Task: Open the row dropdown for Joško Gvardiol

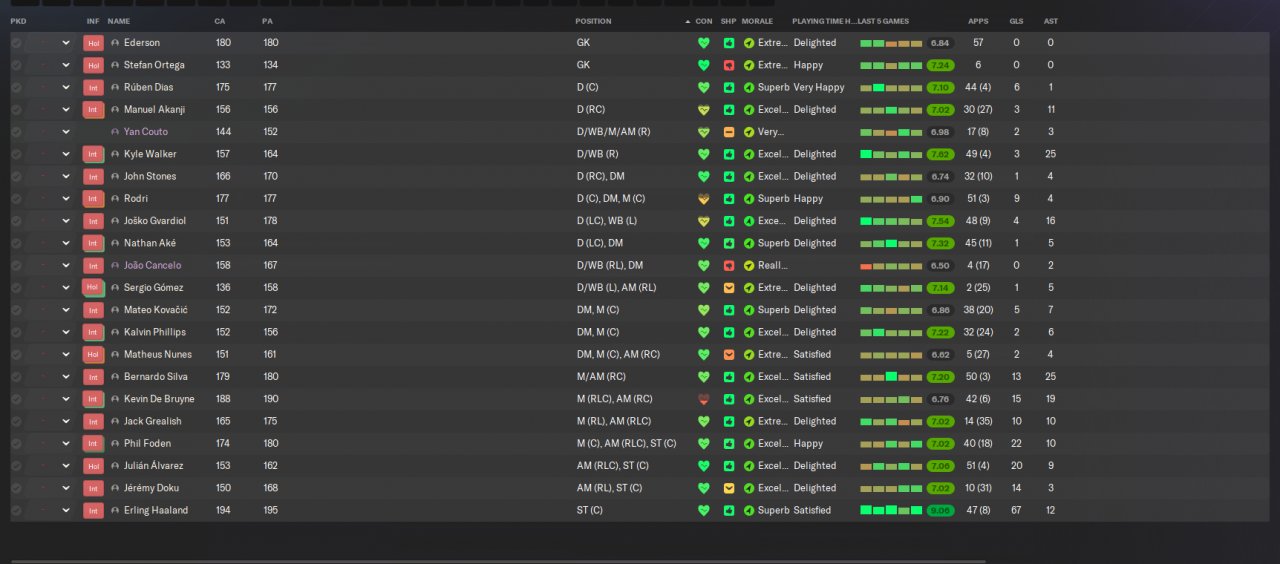Action: coord(66,221)
